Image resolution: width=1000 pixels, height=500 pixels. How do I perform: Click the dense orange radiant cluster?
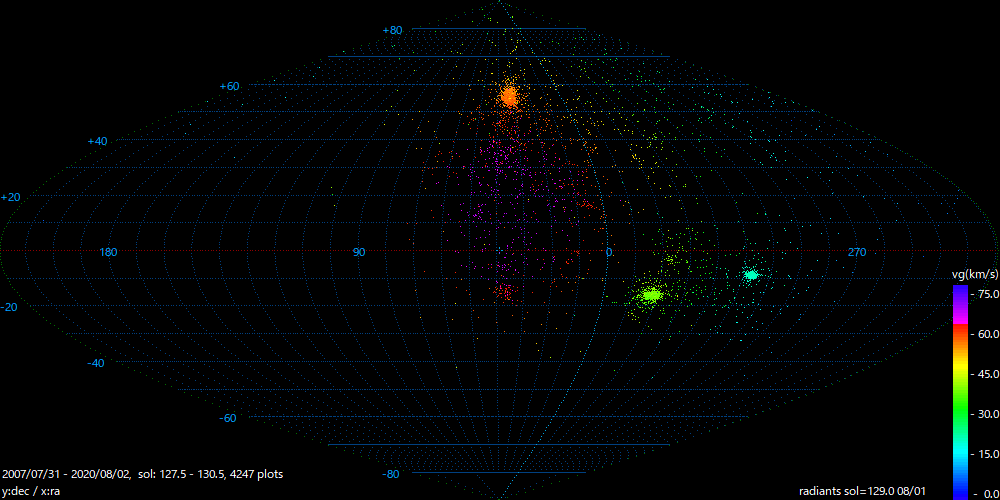click(509, 96)
